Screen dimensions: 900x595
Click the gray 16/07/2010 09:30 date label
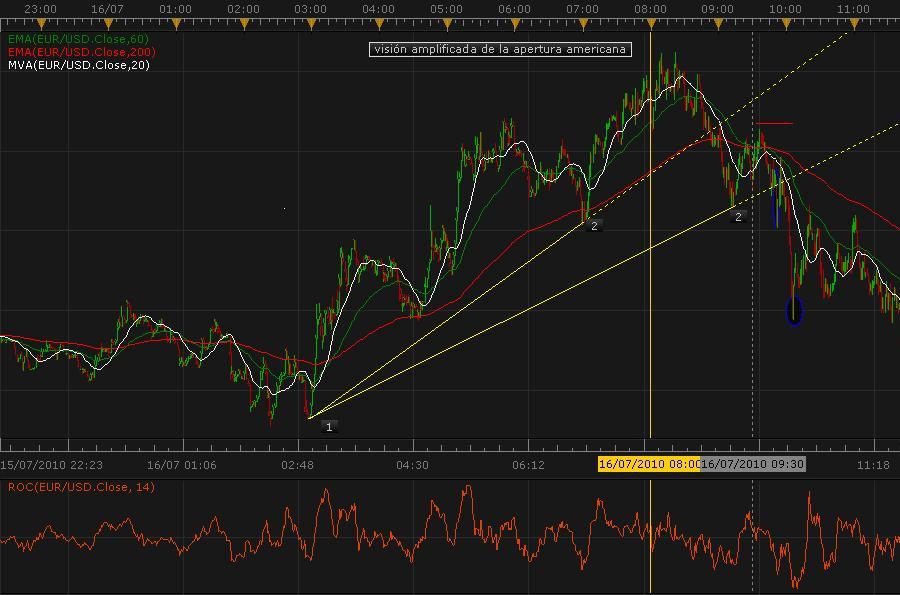click(x=752, y=464)
